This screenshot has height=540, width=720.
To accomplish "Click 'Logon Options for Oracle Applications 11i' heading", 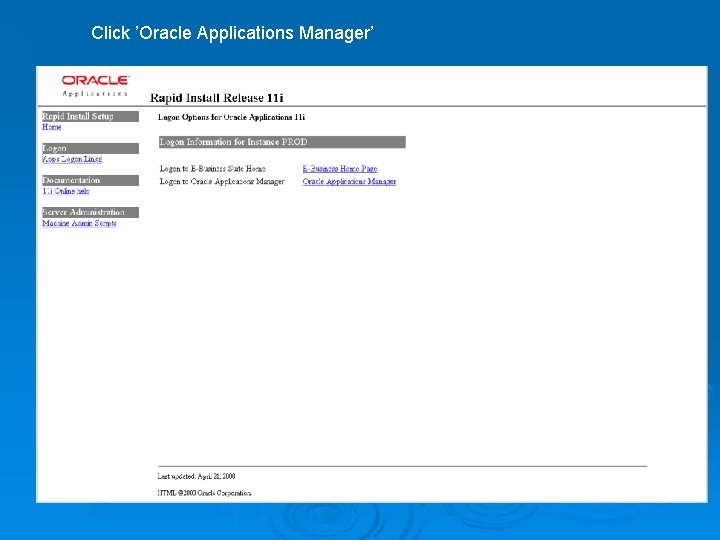I will (231, 117).
